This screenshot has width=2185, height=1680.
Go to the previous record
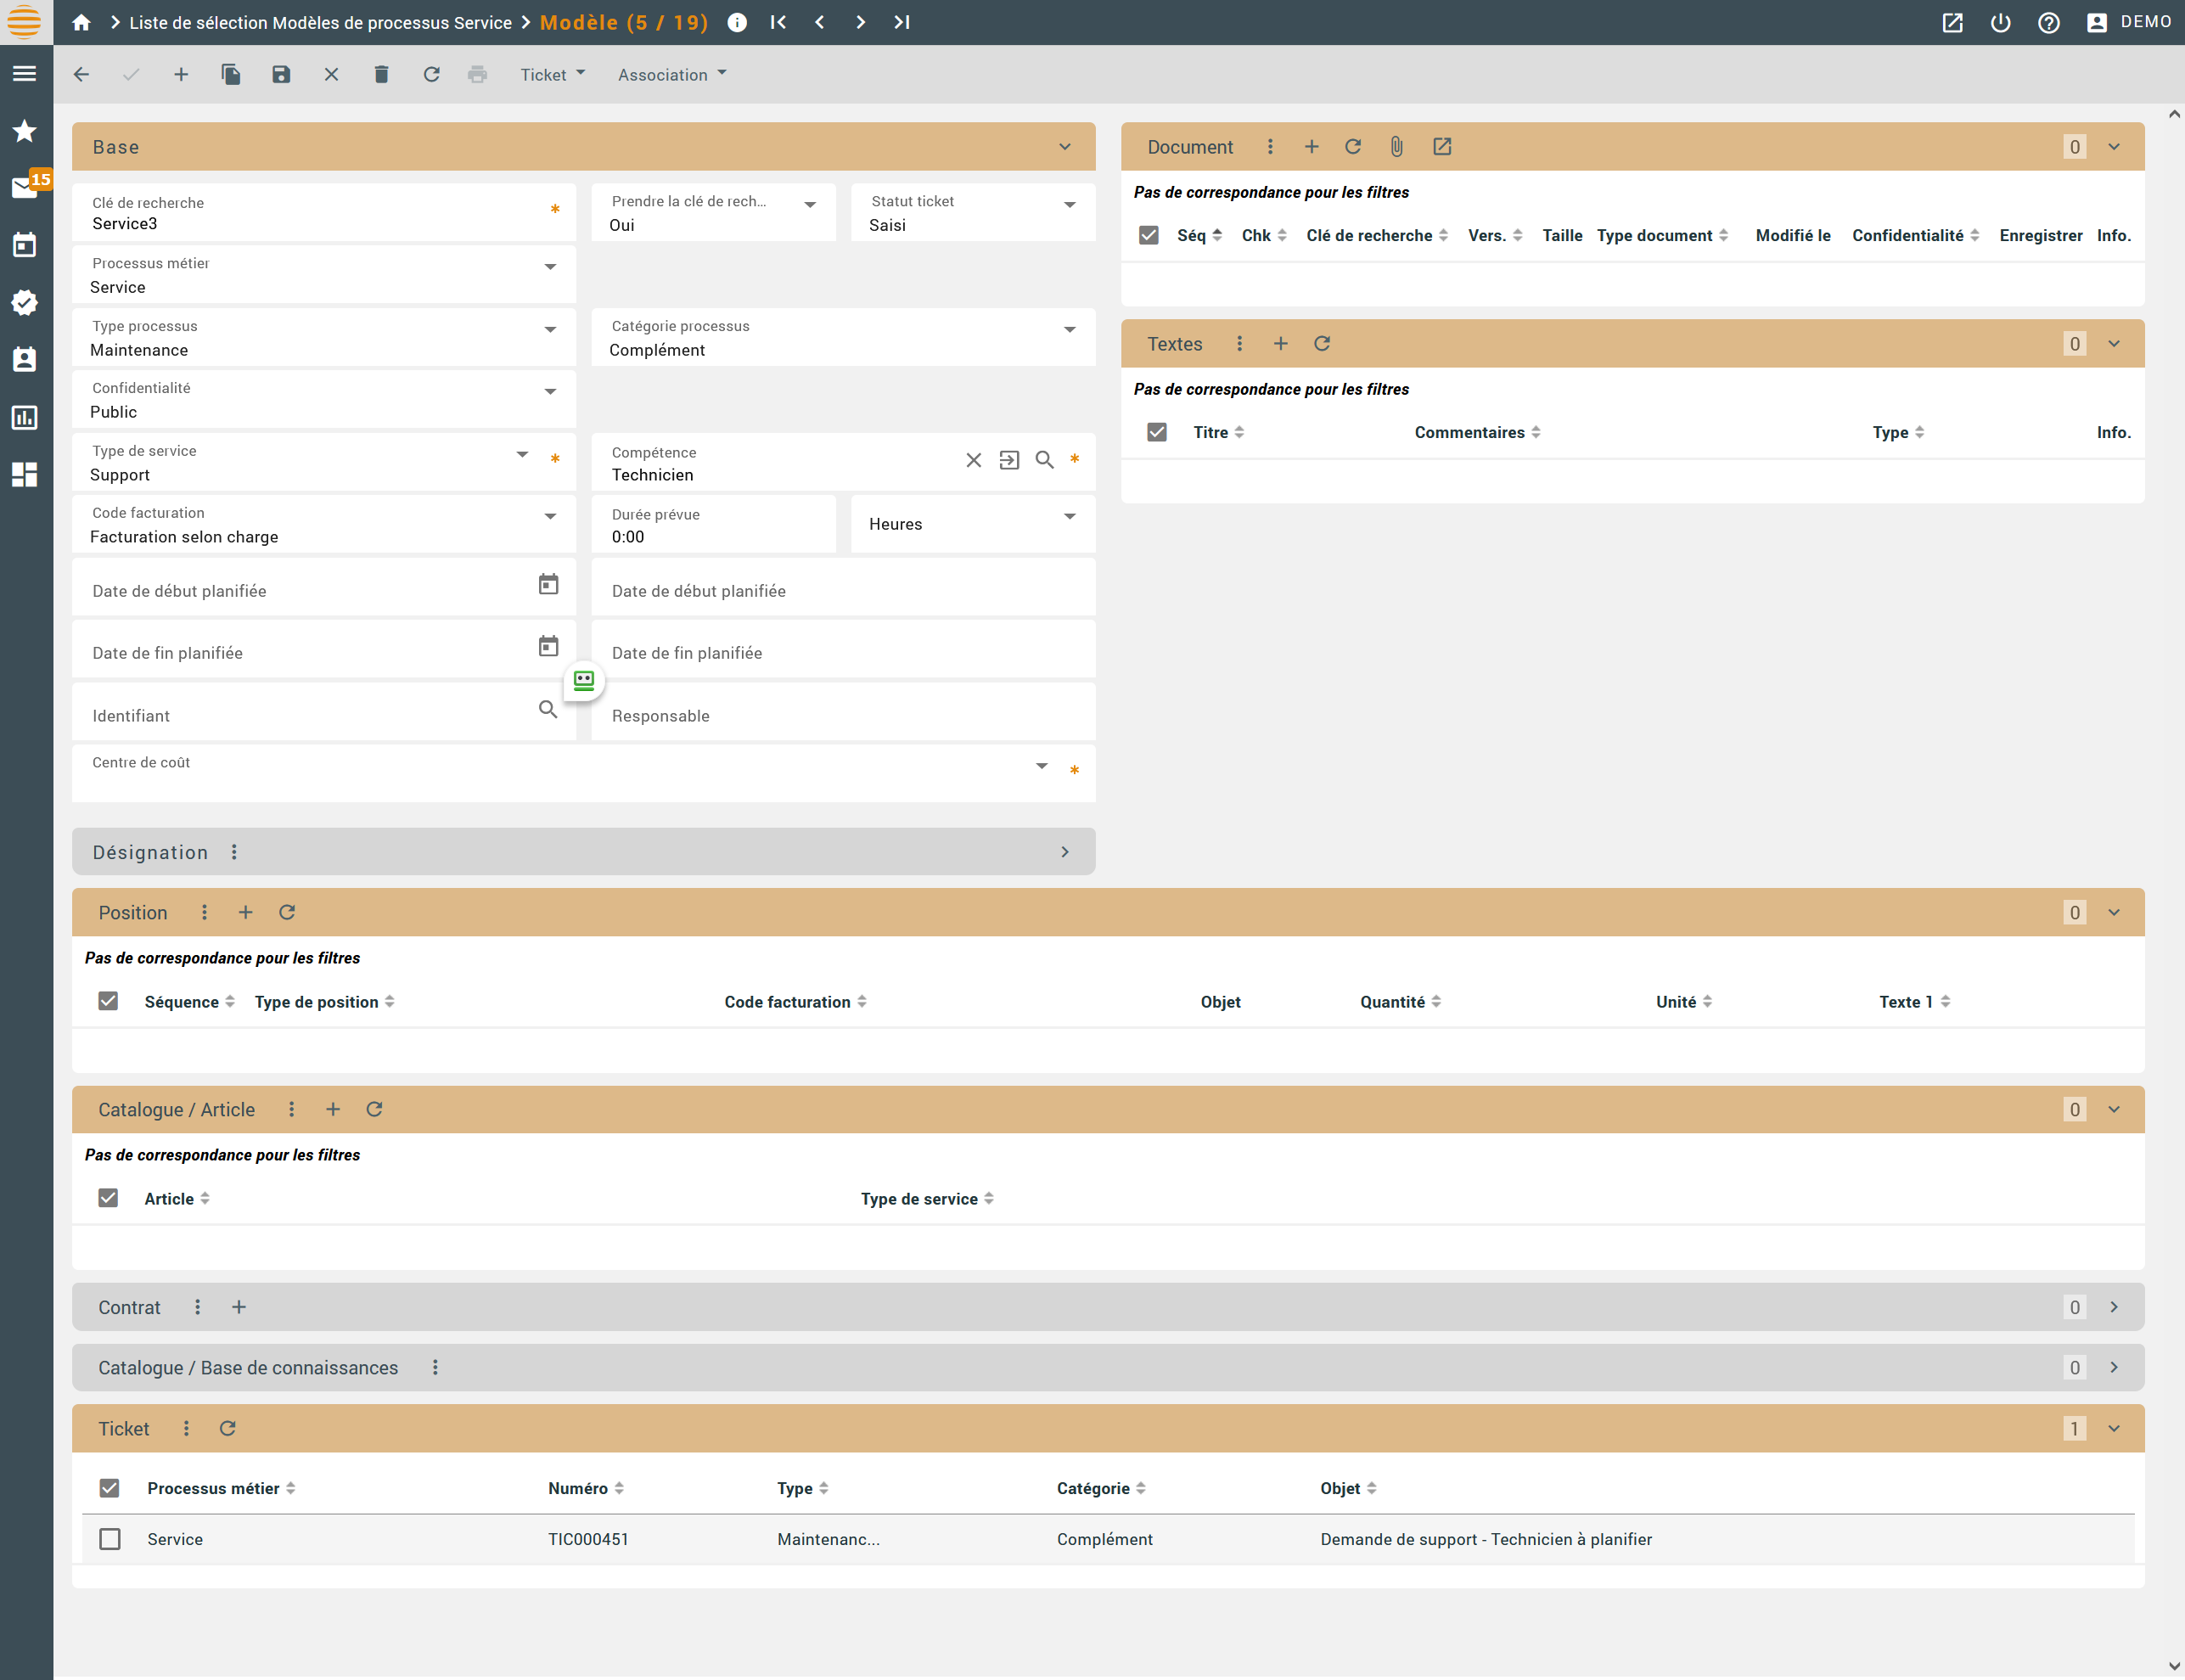point(819,22)
